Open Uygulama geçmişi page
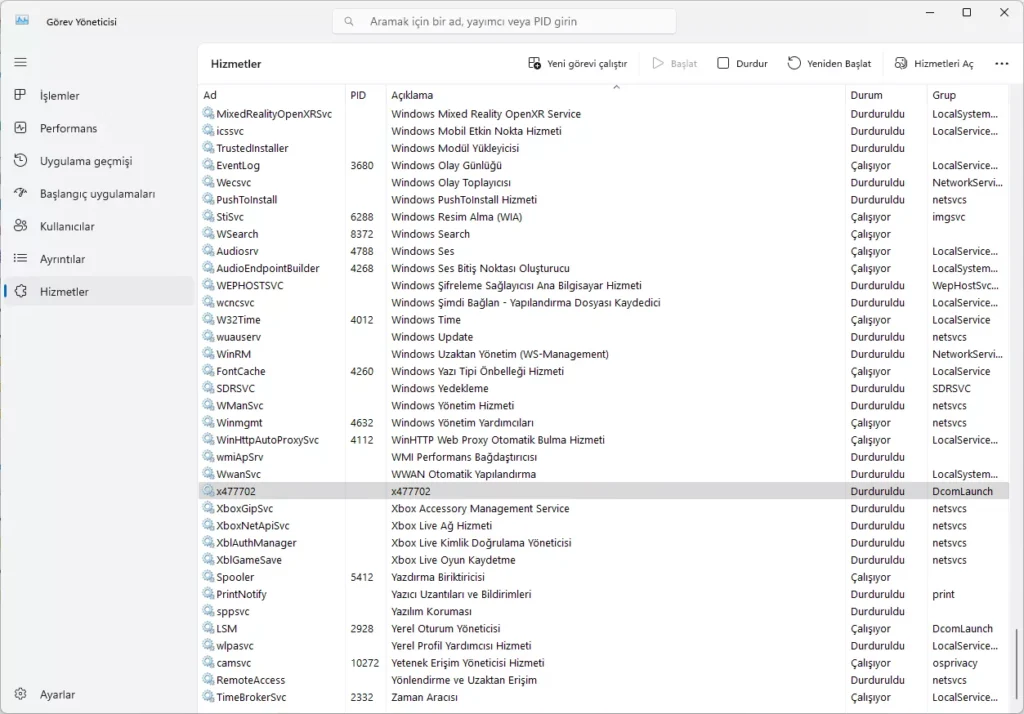This screenshot has height=714, width=1024. point(85,161)
